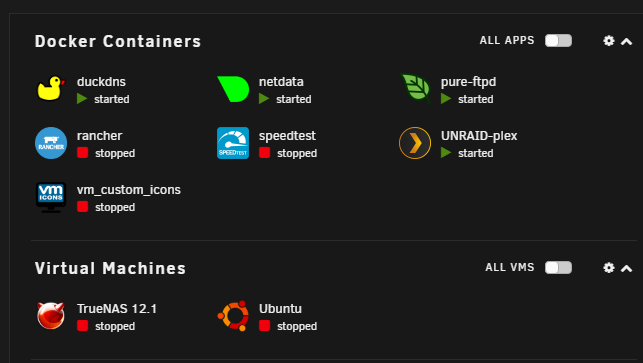Click the duckdns container name
Viewport: 643px width, 363px height.
pyautogui.click(x=101, y=82)
